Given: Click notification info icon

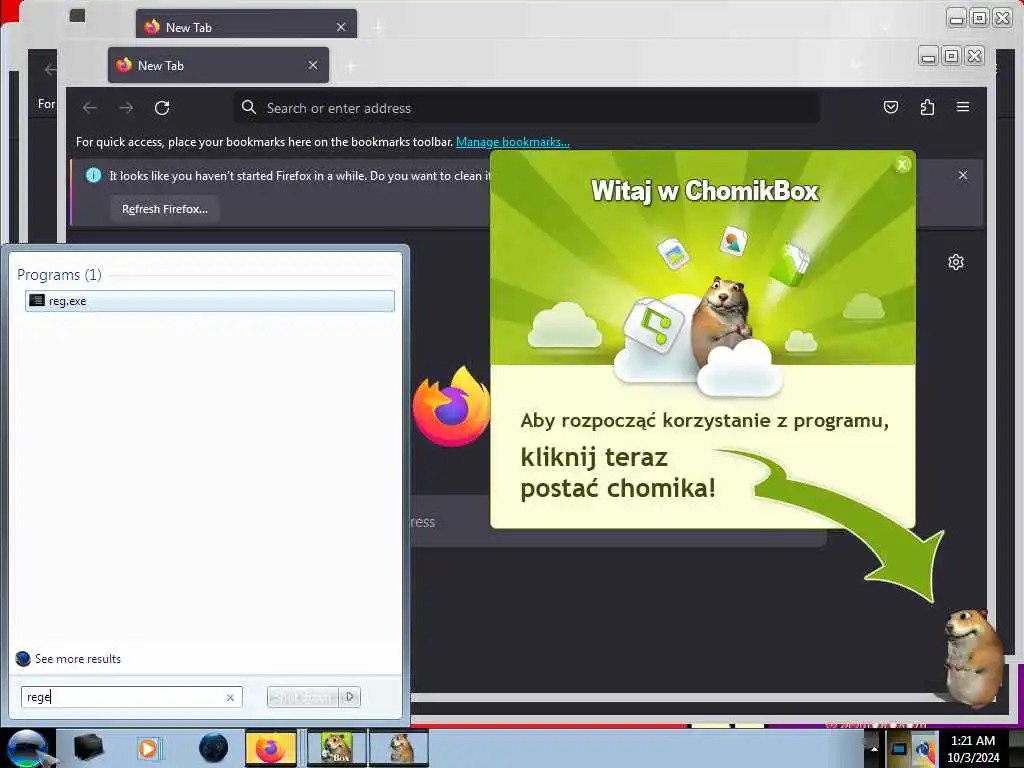Looking at the screenshot, I should point(93,175).
